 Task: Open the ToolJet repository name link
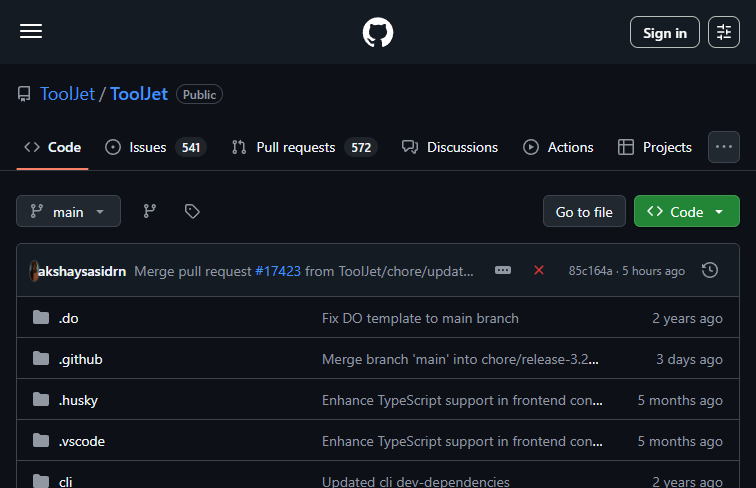[139, 94]
